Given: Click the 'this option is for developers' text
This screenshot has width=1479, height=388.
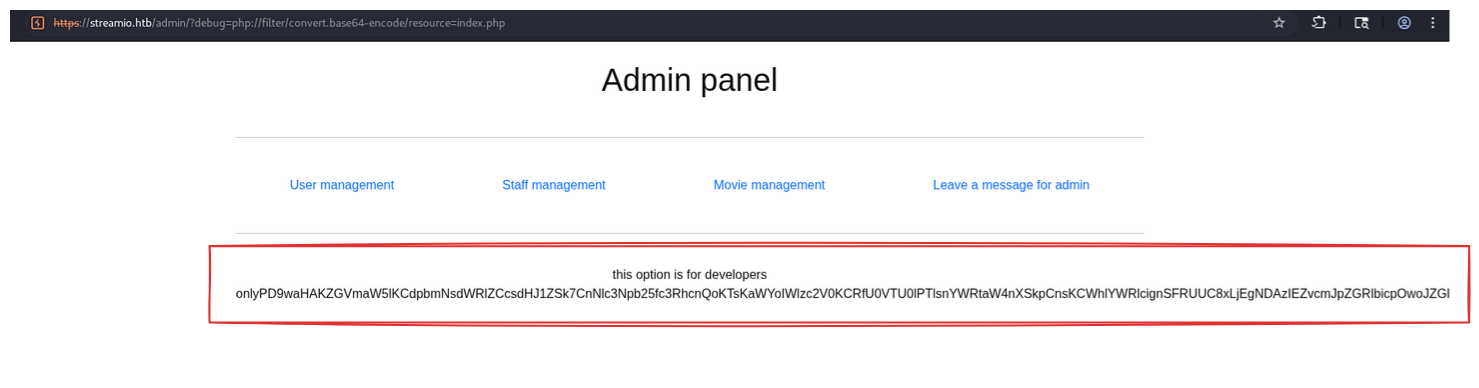Looking at the screenshot, I should click(x=690, y=274).
